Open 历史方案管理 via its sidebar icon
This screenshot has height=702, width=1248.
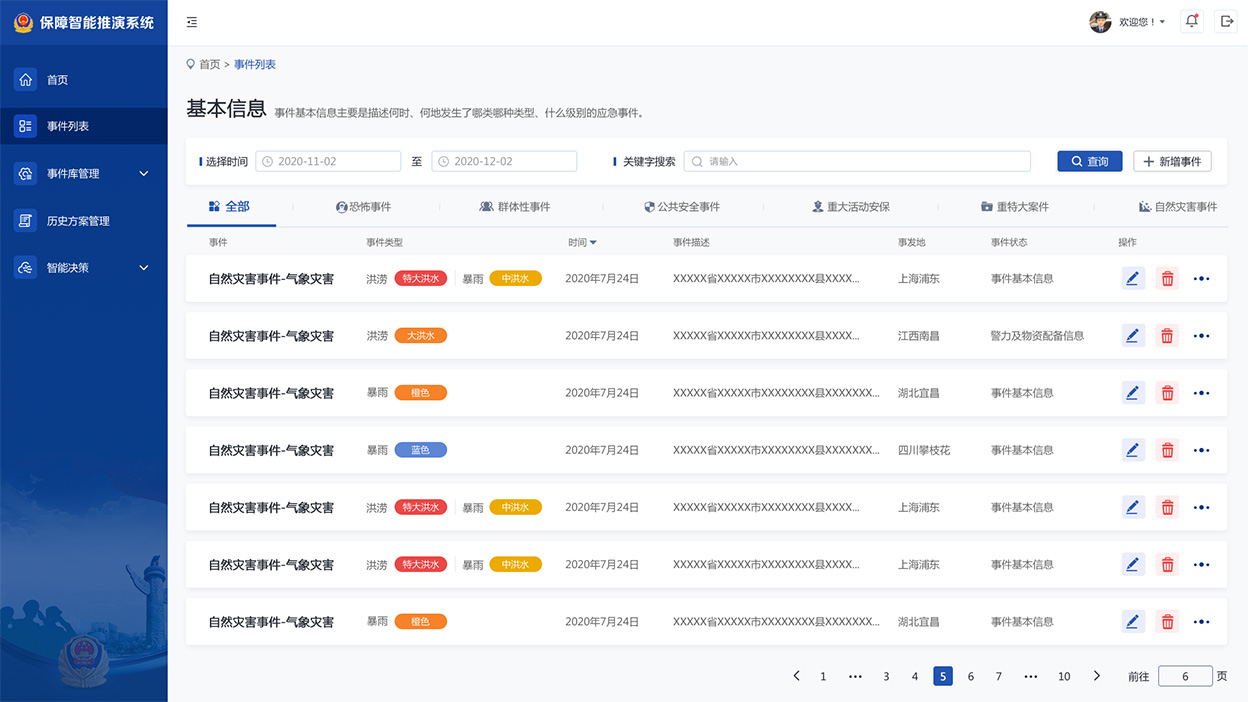pyautogui.click(x=25, y=220)
